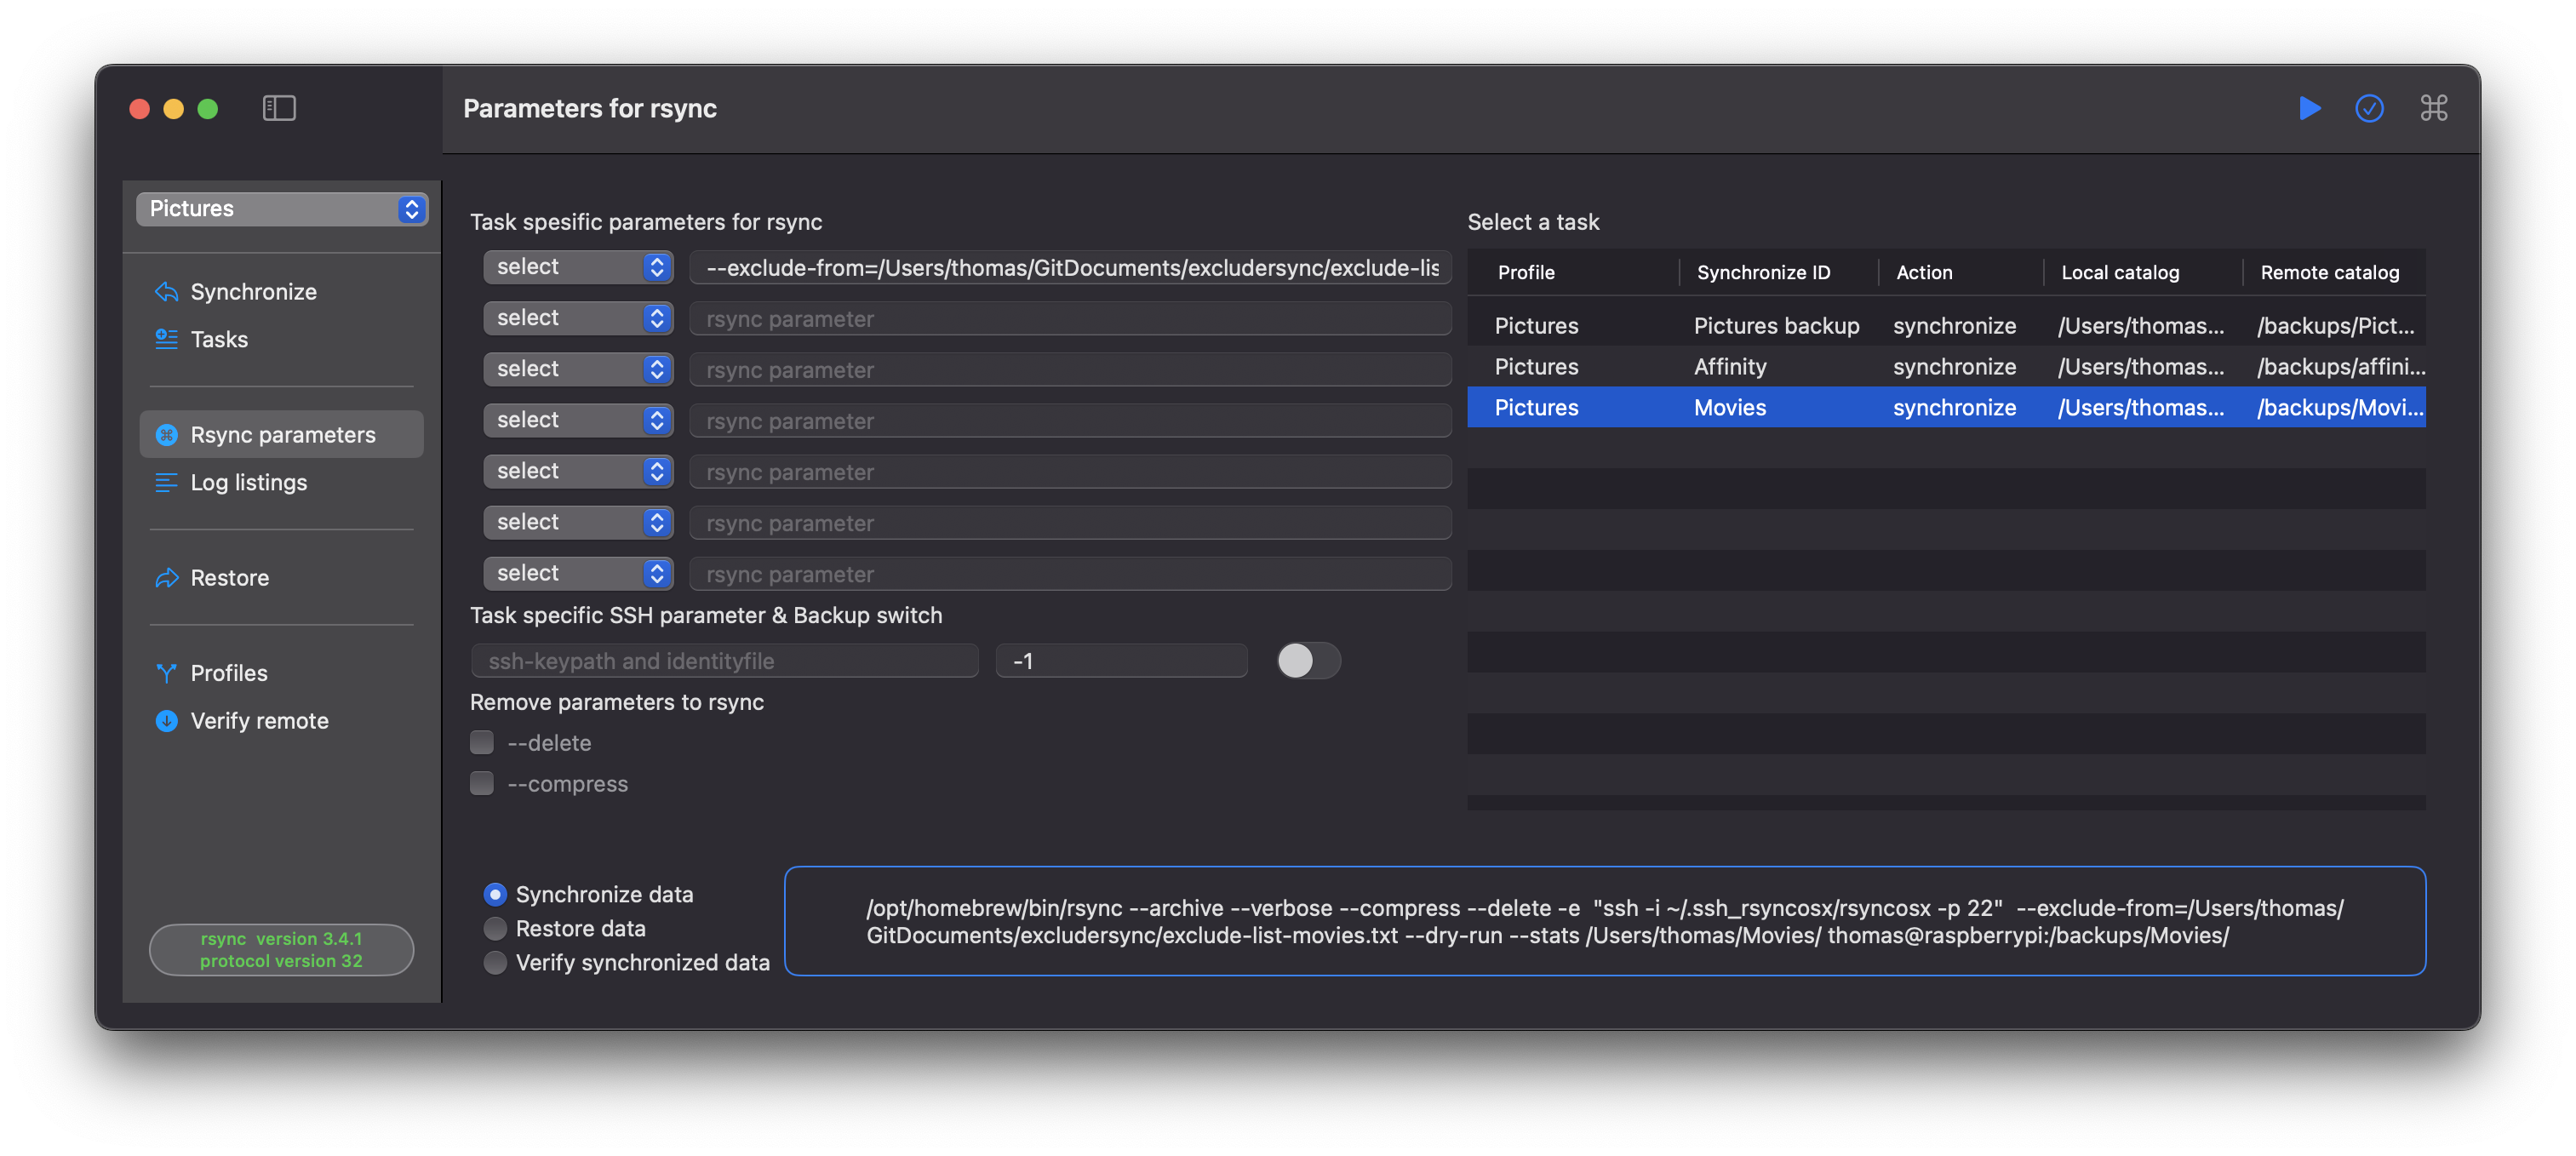Select the Pictures backup task row
Viewport: 2576px width, 1156px height.
click(x=1946, y=326)
